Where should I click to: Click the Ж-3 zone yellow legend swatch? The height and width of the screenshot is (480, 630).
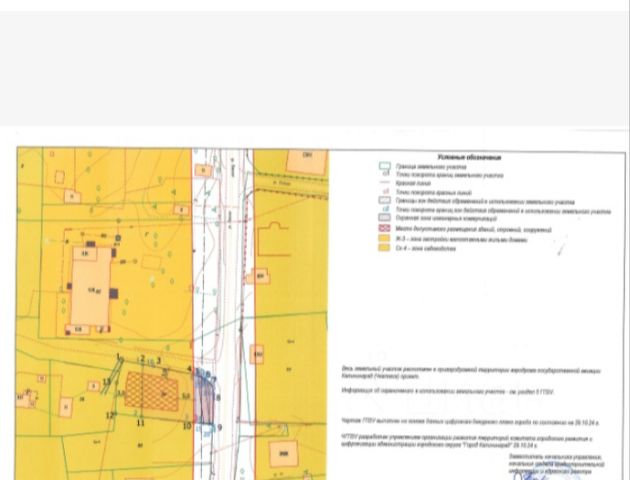(x=385, y=239)
